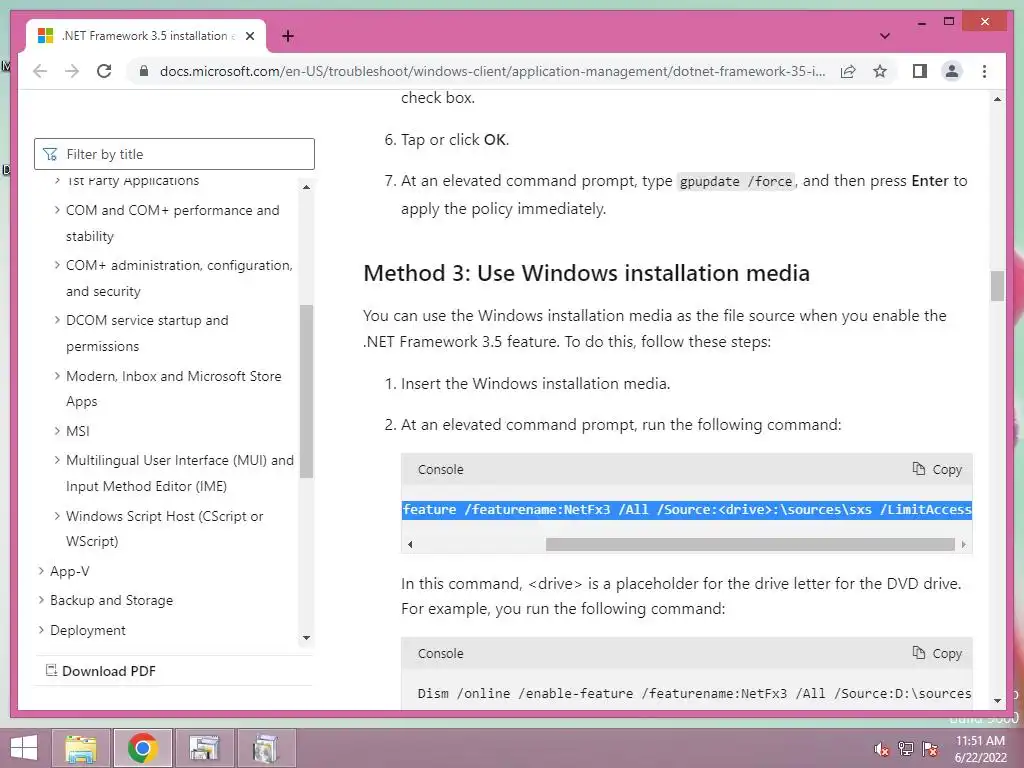Expand COM+ administration, configuration, and security

pyautogui.click(x=57, y=265)
